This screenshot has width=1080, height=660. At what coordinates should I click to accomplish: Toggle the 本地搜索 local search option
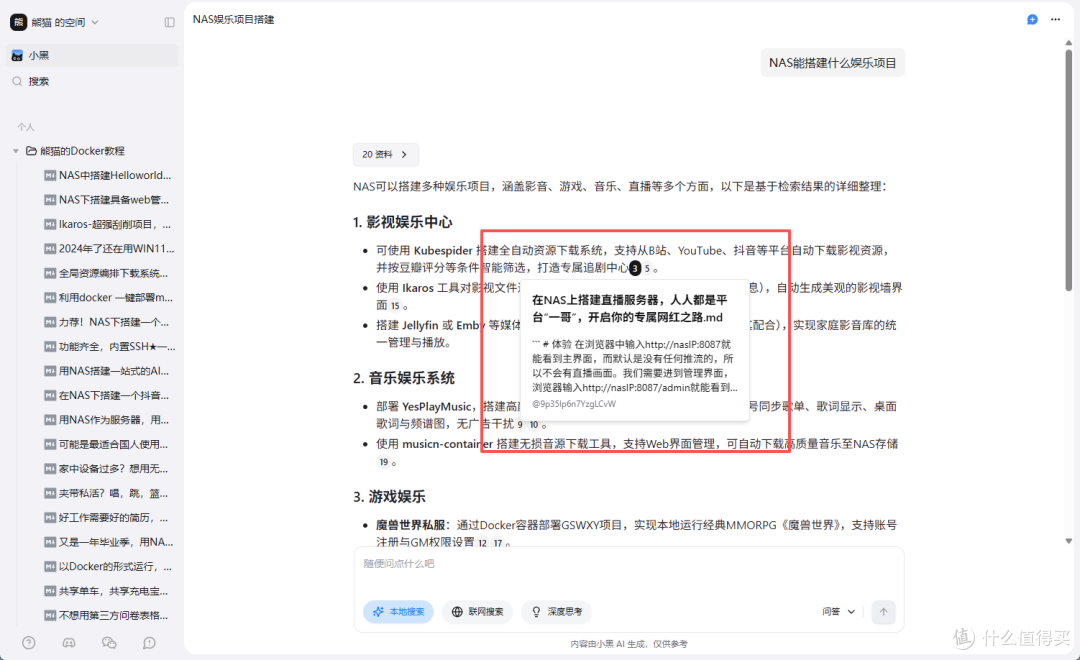(398, 612)
